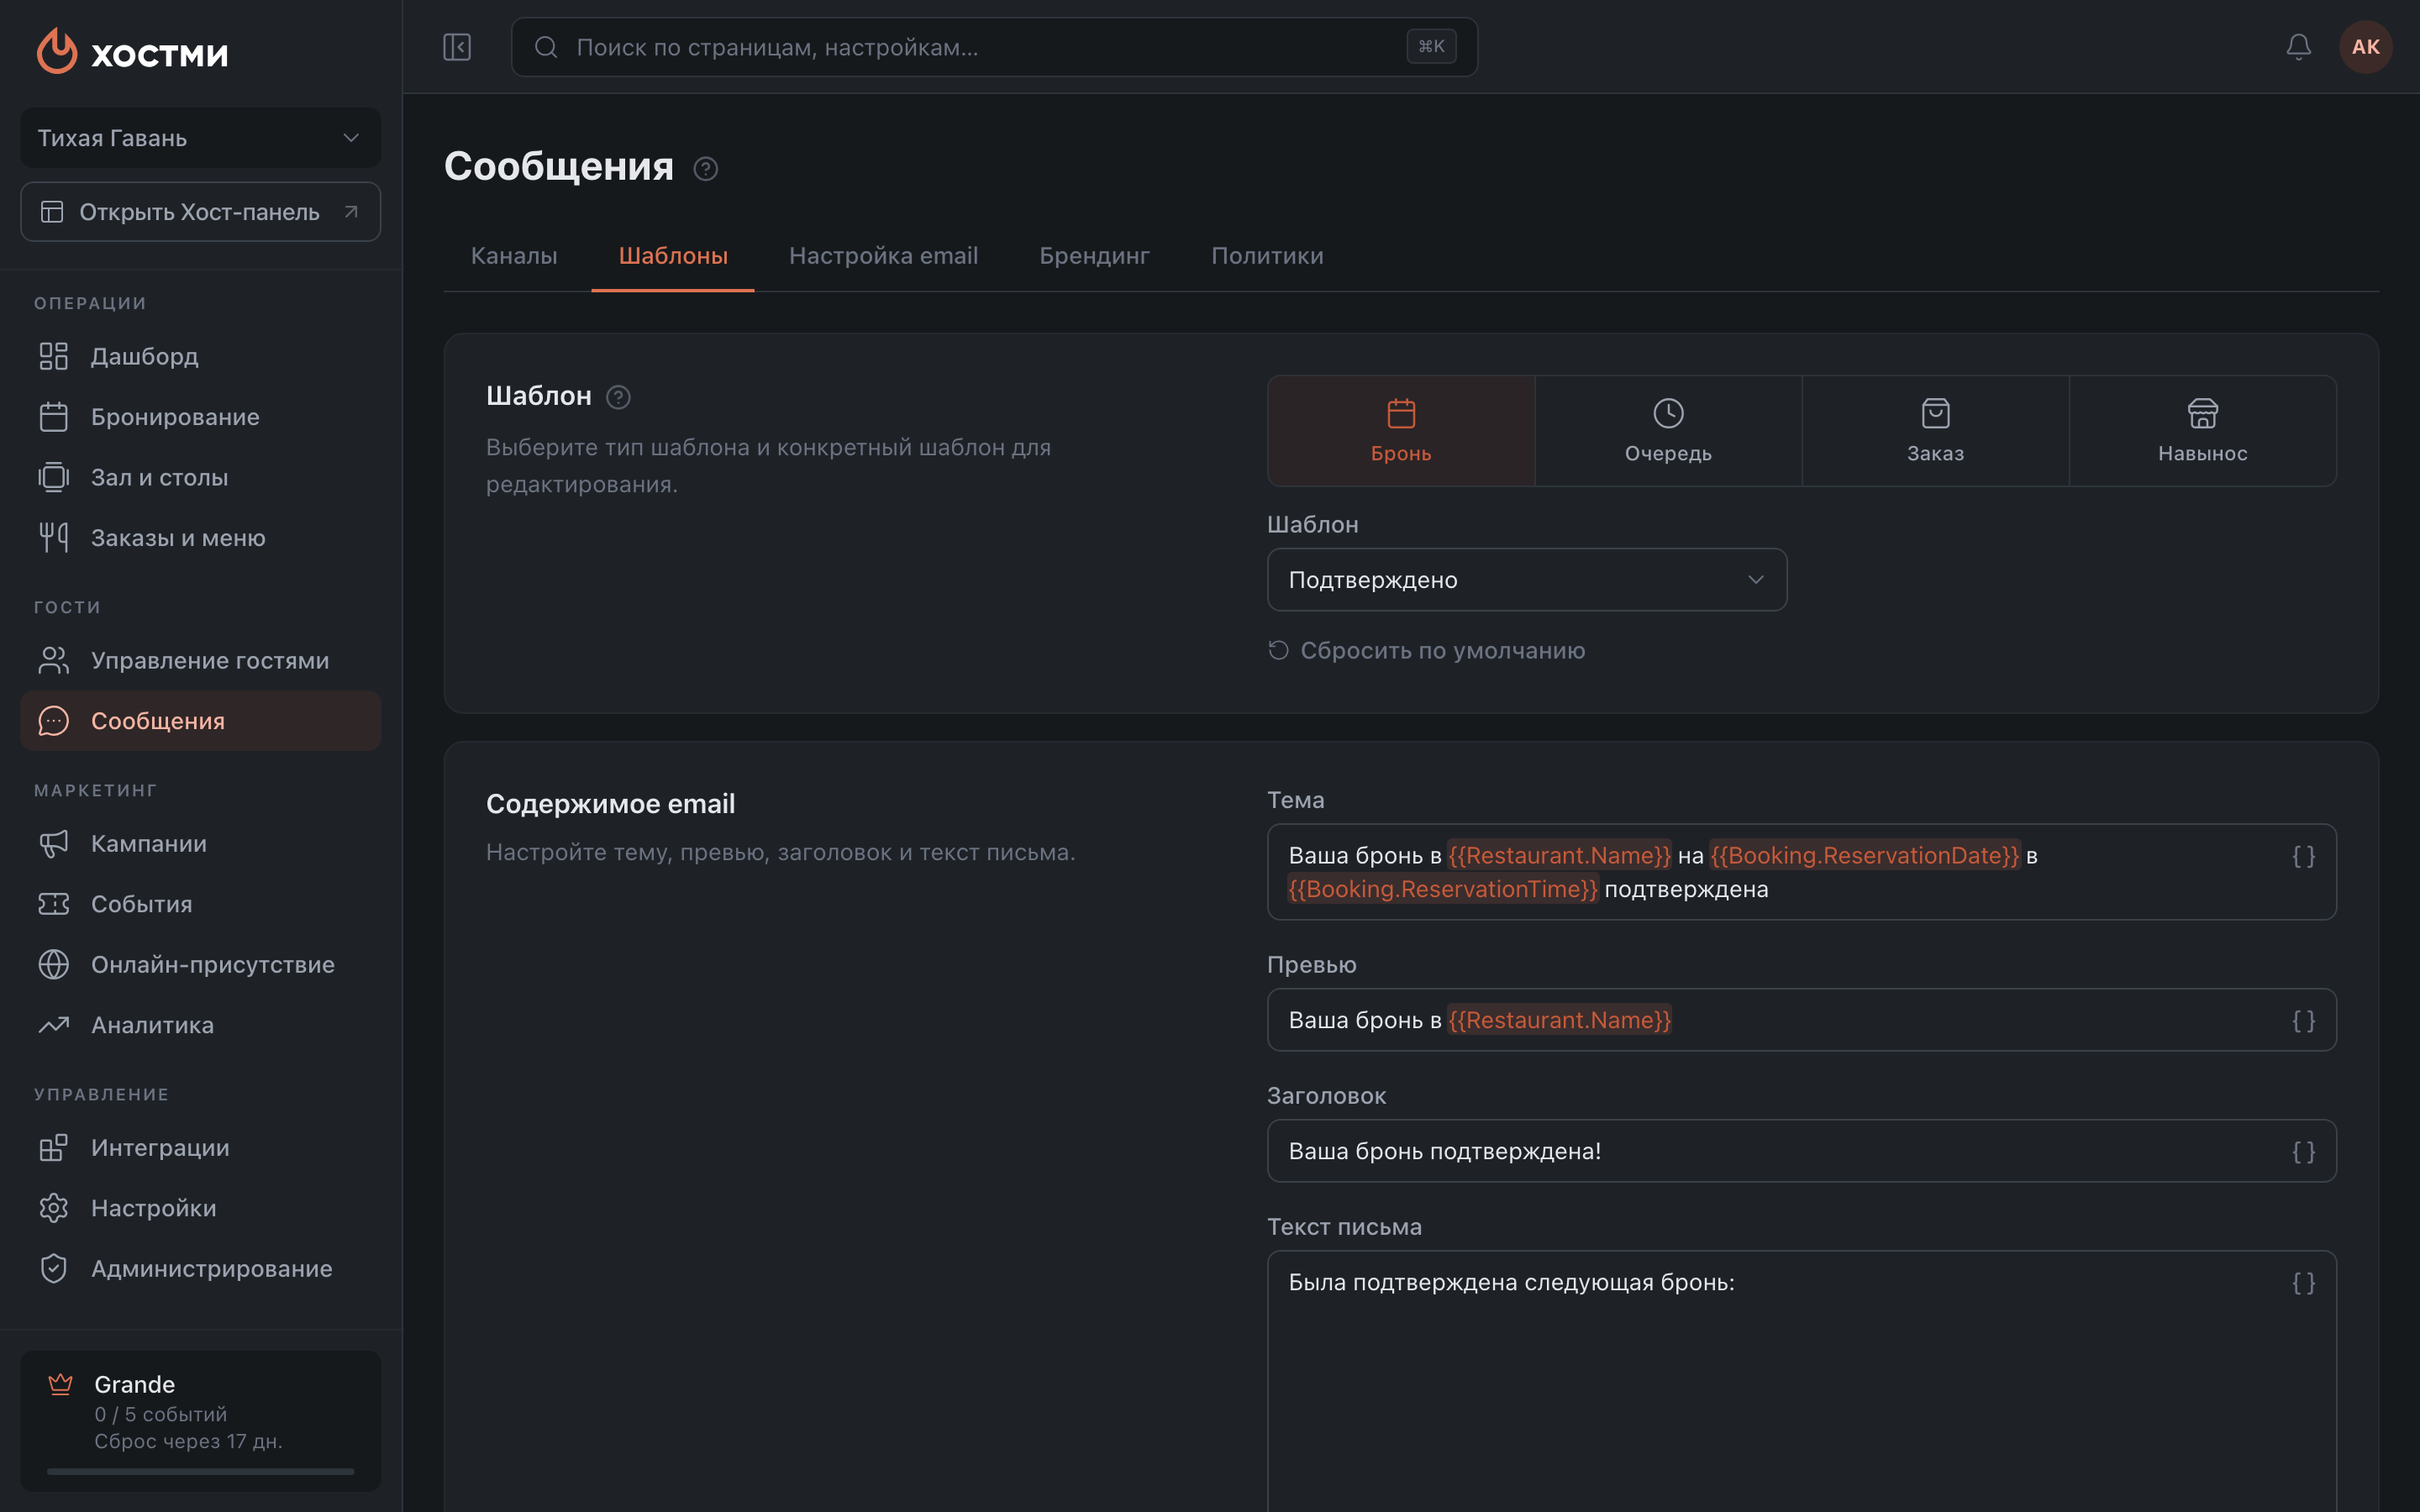Focus the search by pages field

(994, 47)
